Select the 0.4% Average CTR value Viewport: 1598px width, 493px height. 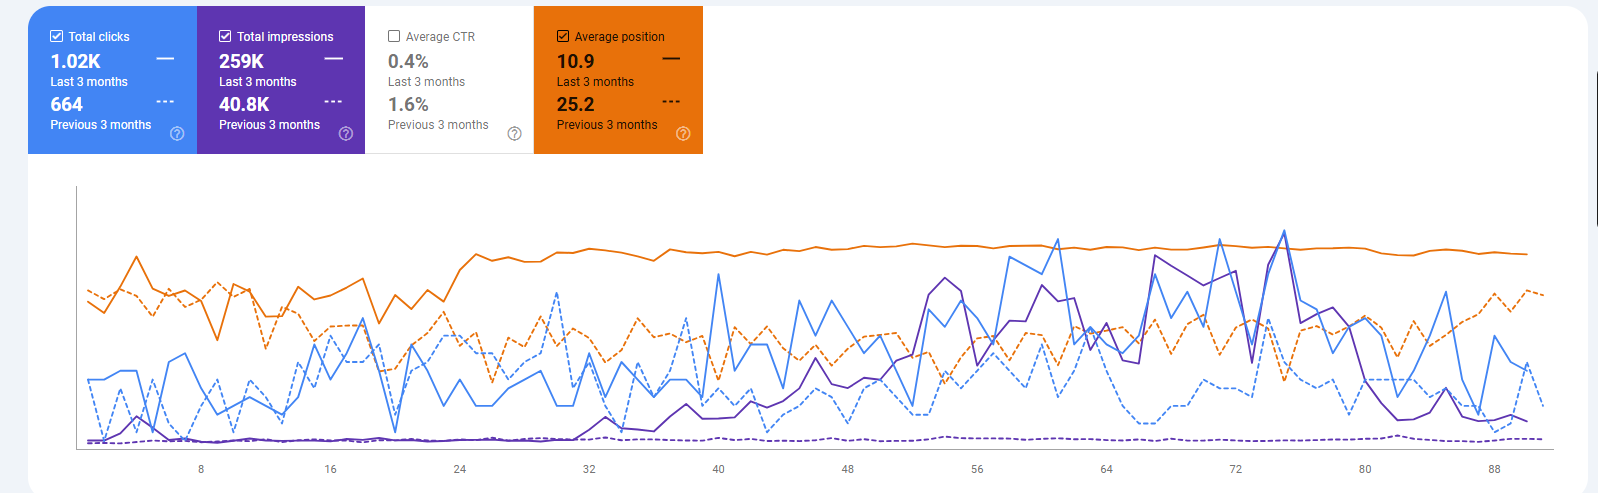(408, 62)
